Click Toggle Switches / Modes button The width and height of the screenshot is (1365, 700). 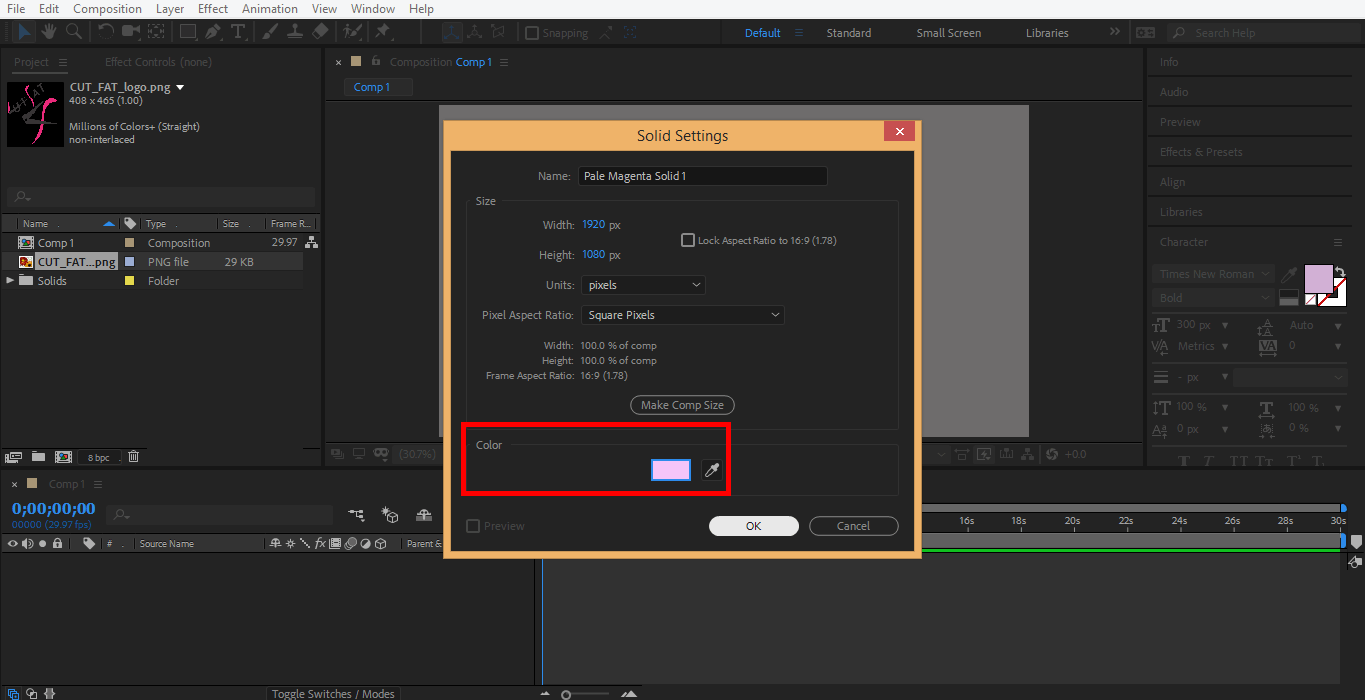click(334, 693)
